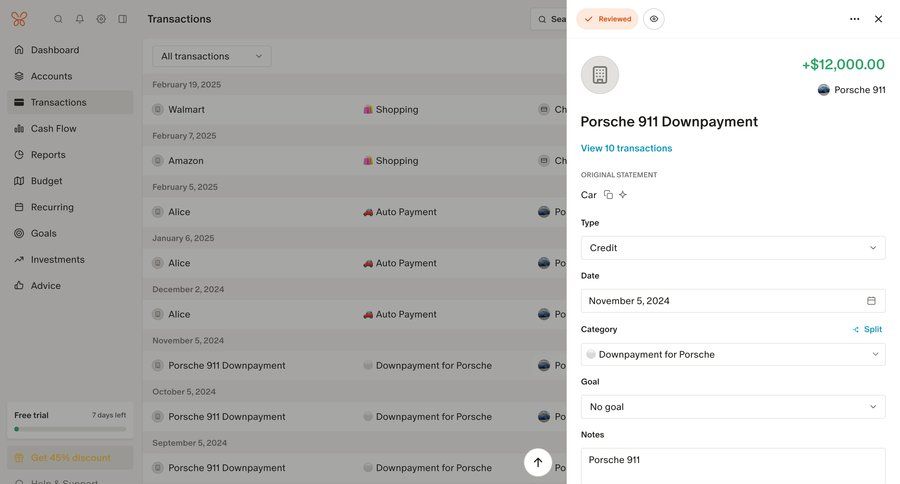Click the Notes text area
900x484 pixels.
coord(733,466)
